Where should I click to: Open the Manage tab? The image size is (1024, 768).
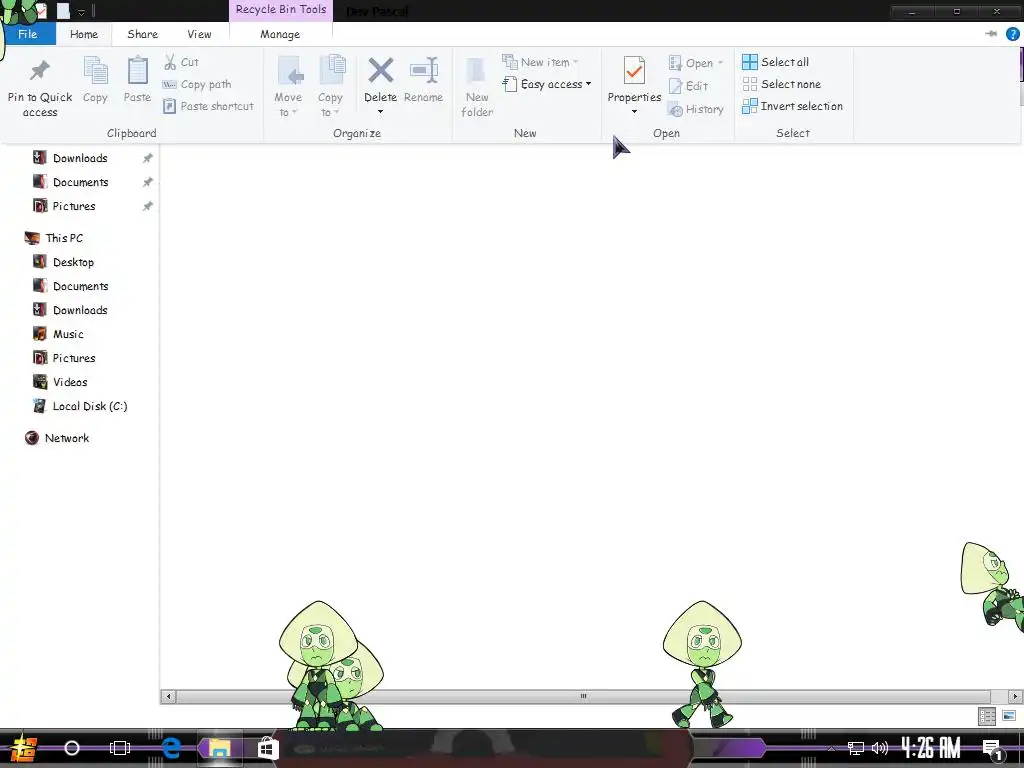tap(280, 34)
